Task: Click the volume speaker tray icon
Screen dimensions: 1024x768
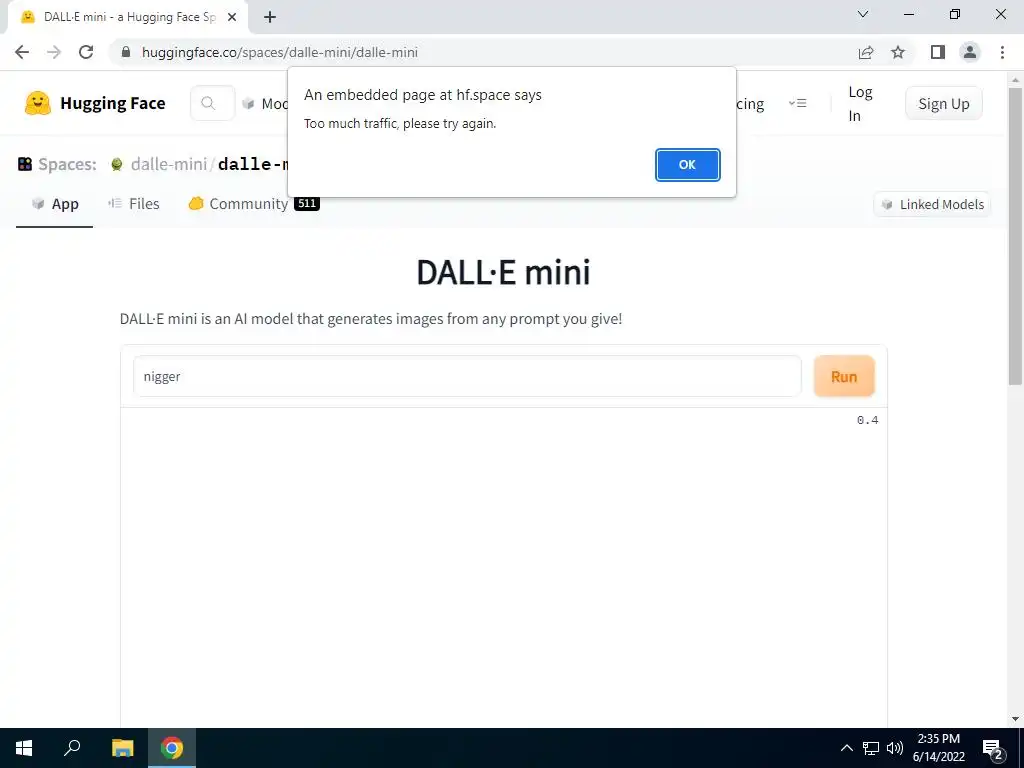Action: point(895,748)
